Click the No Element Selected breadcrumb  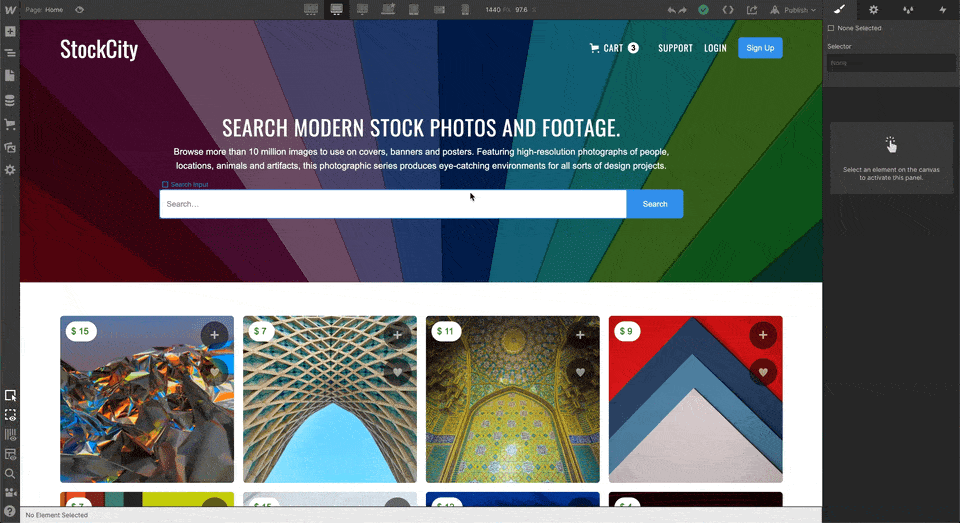tap(56, 515)
